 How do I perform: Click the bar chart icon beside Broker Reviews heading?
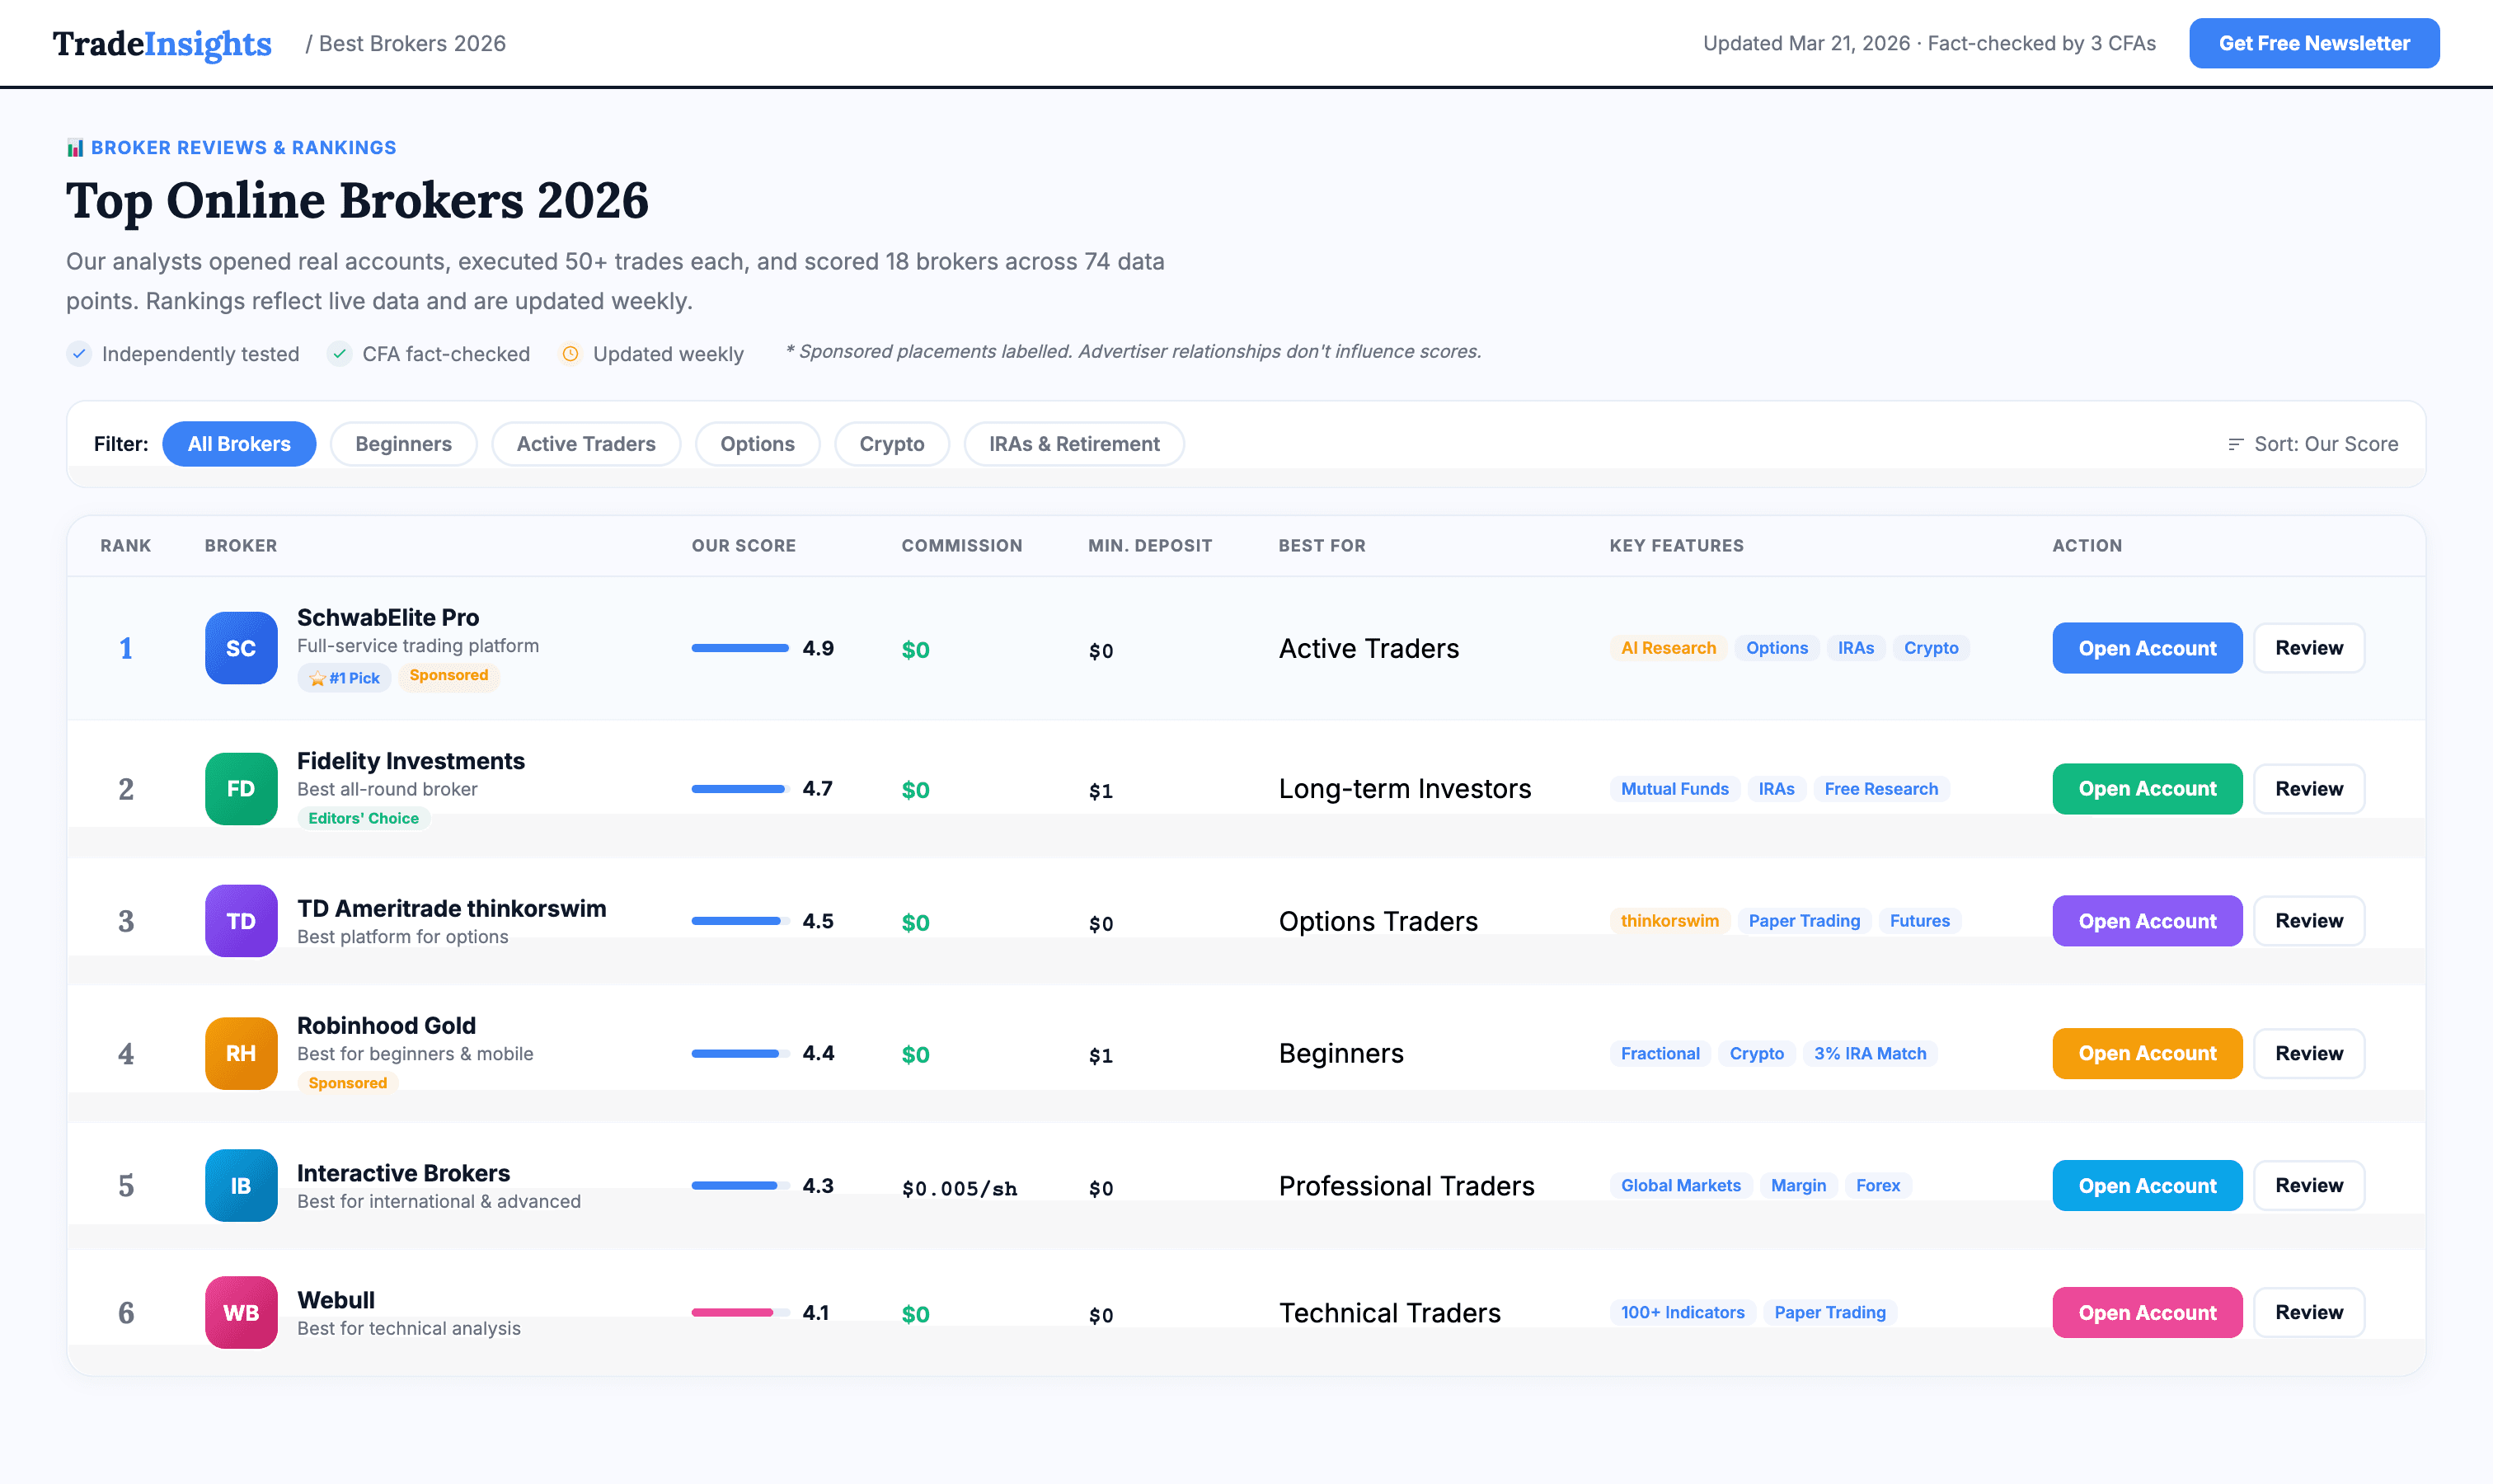click(x=75, y=147)
